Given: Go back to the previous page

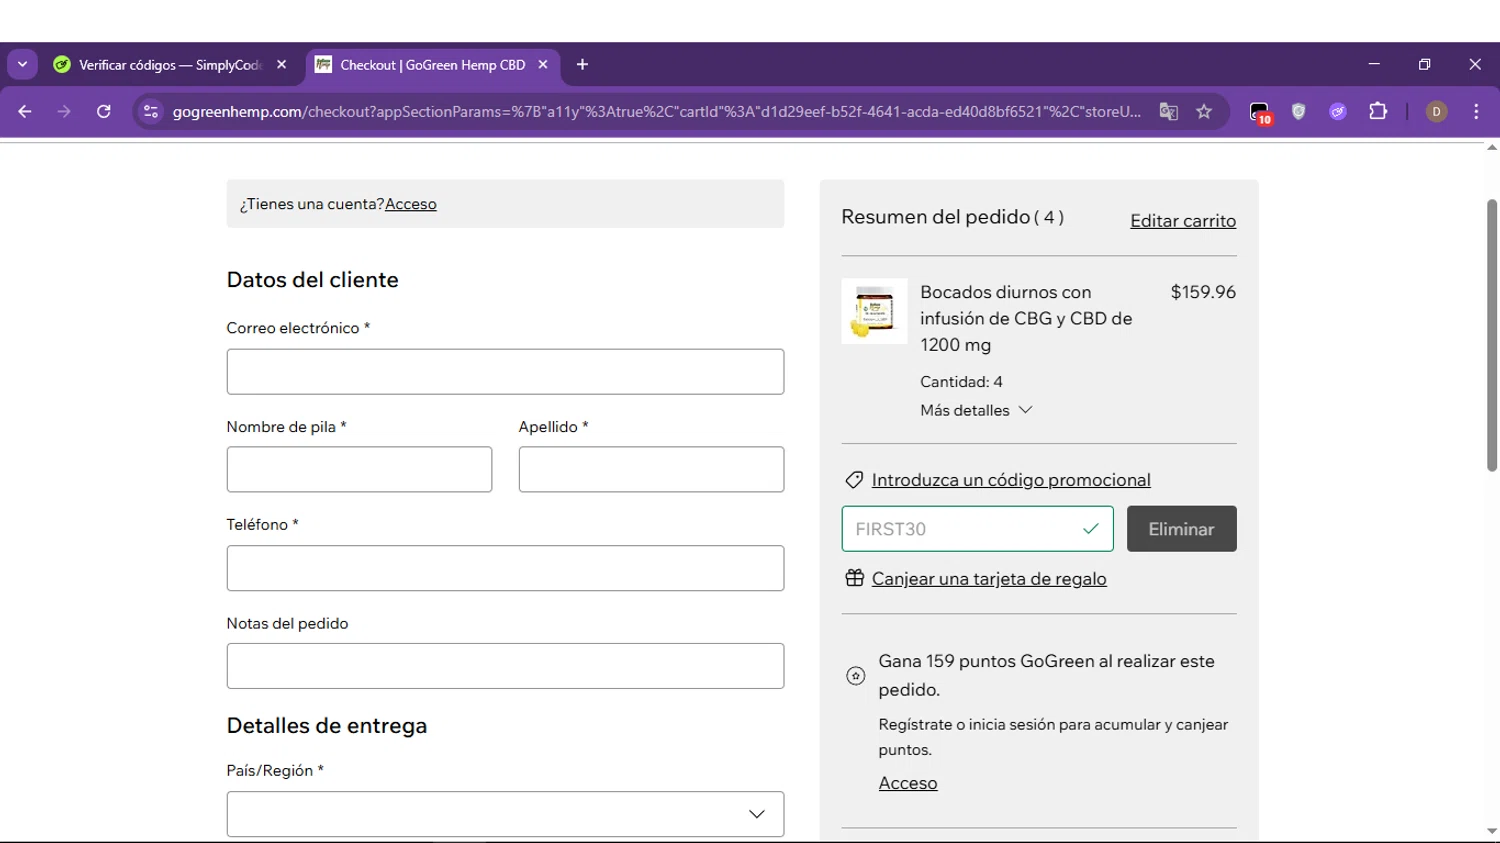Looking at the screenshot, I should 25,111.
